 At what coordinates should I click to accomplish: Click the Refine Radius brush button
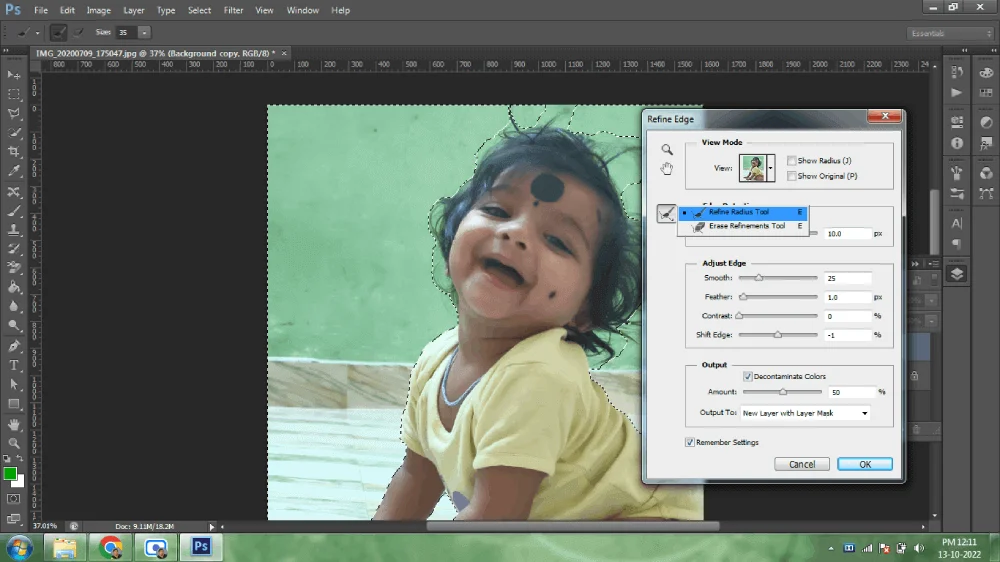click(666, 213)
